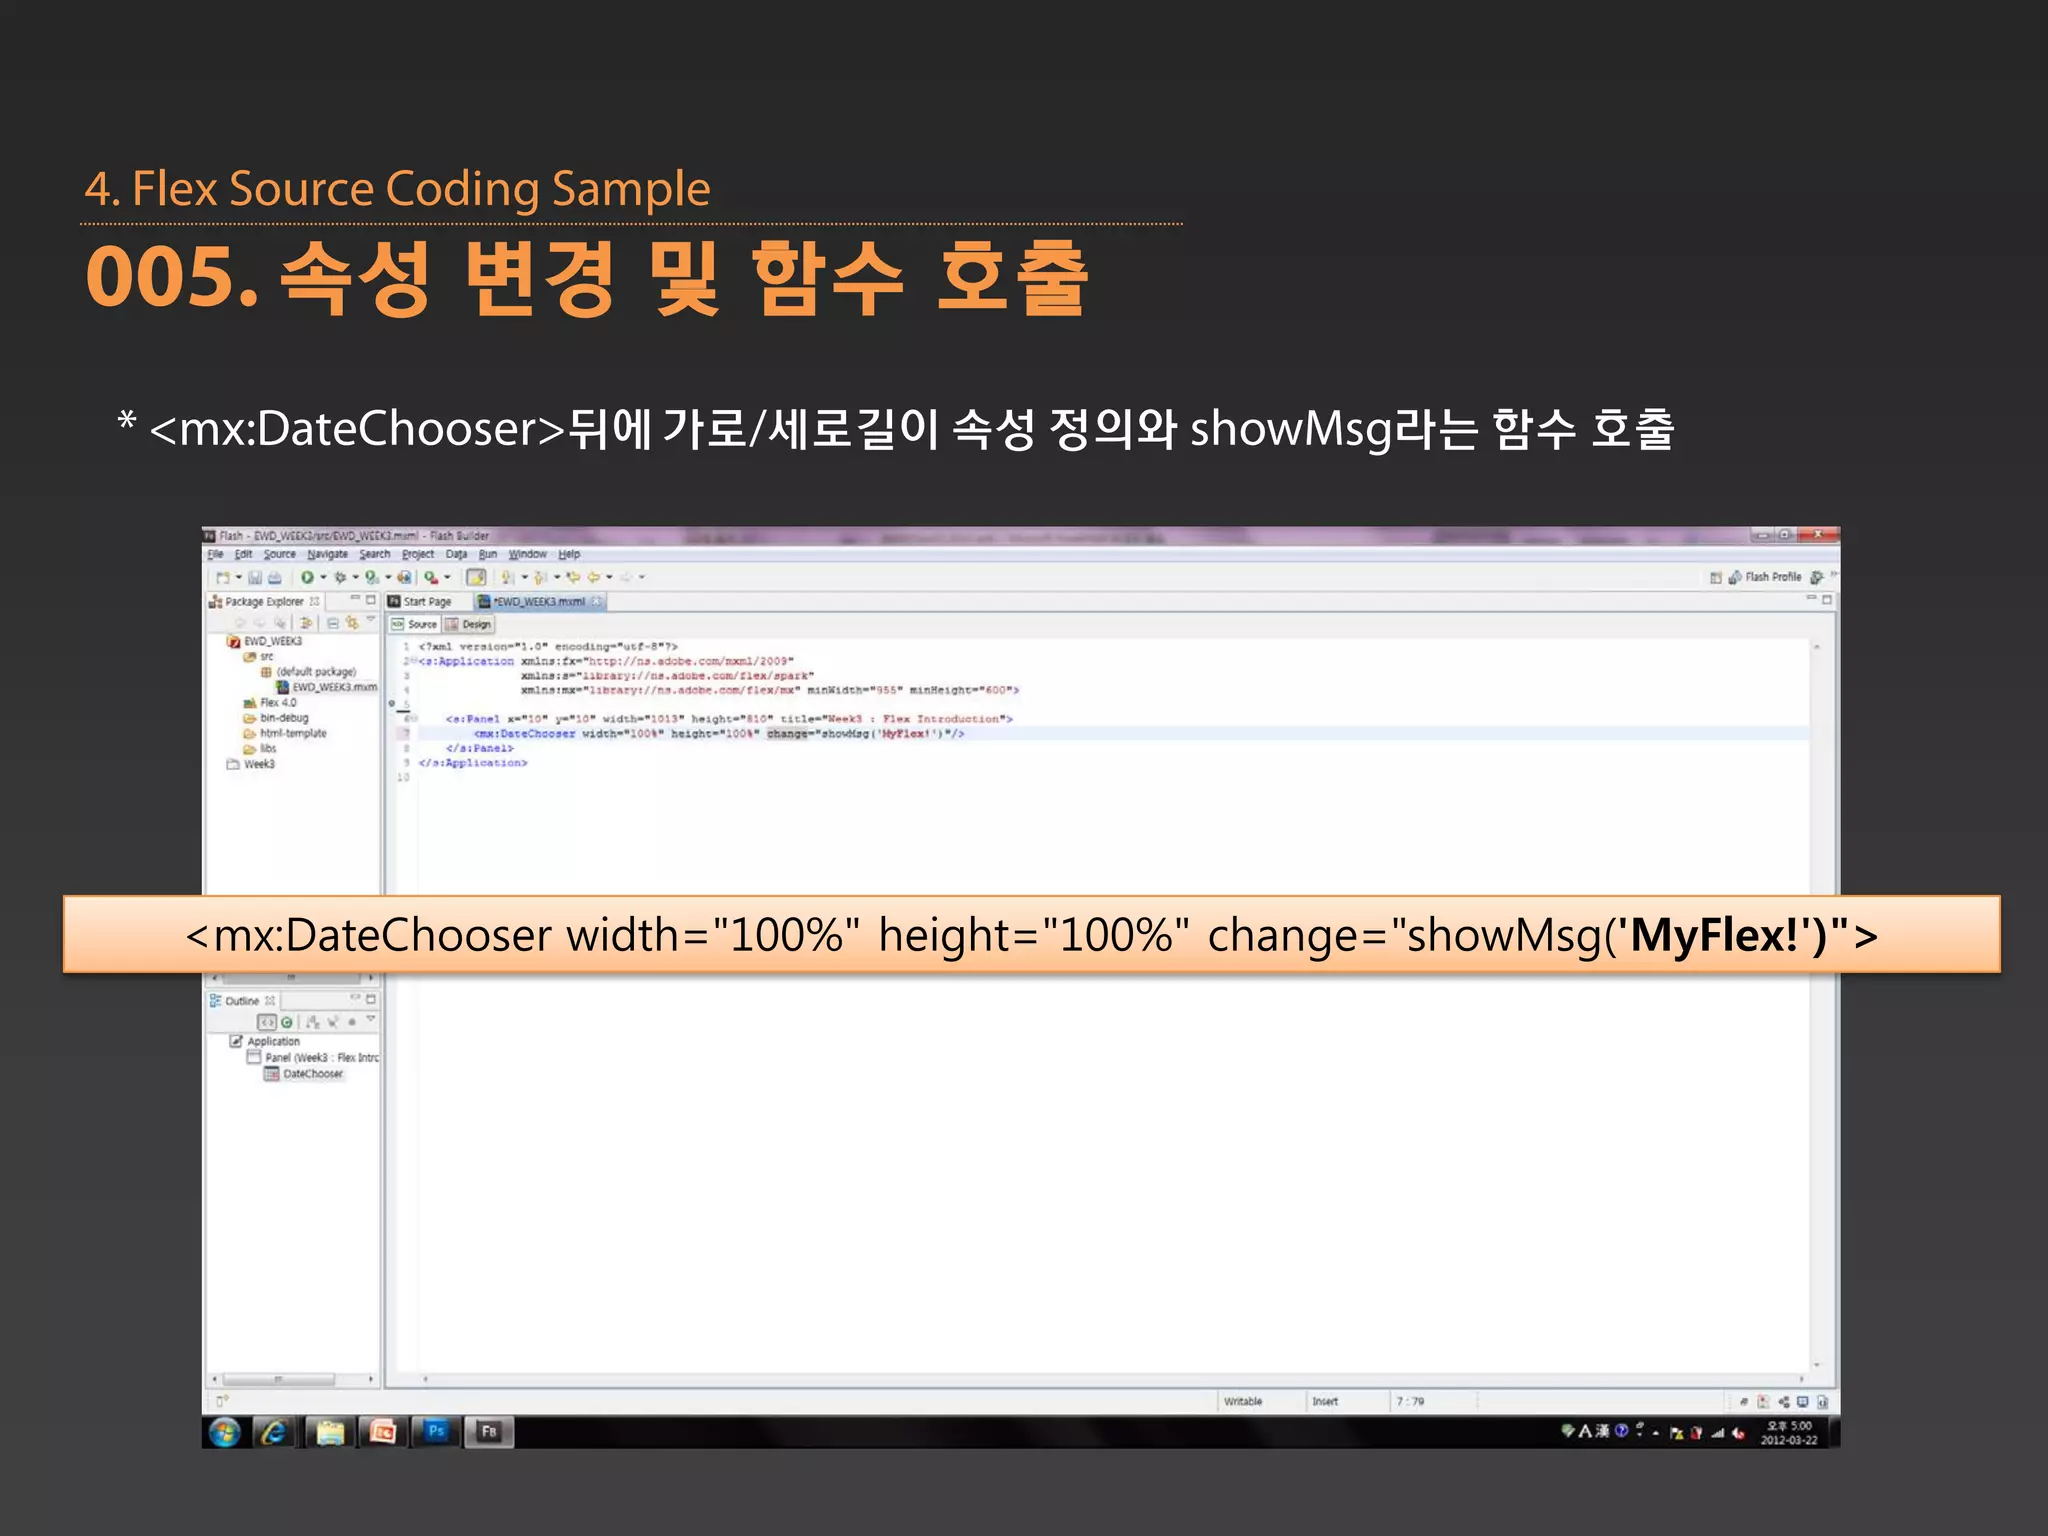Select the libs folder
This screenshot has height=1536, width=2048.
[x=260, y=748]
